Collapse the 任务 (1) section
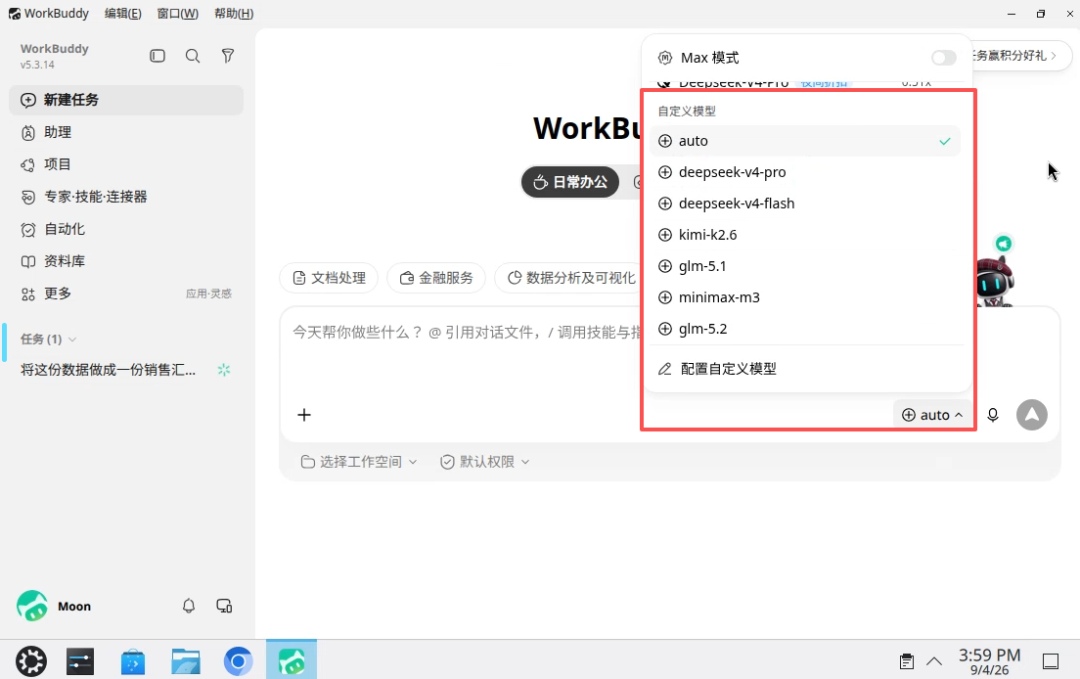 point(48,339)
